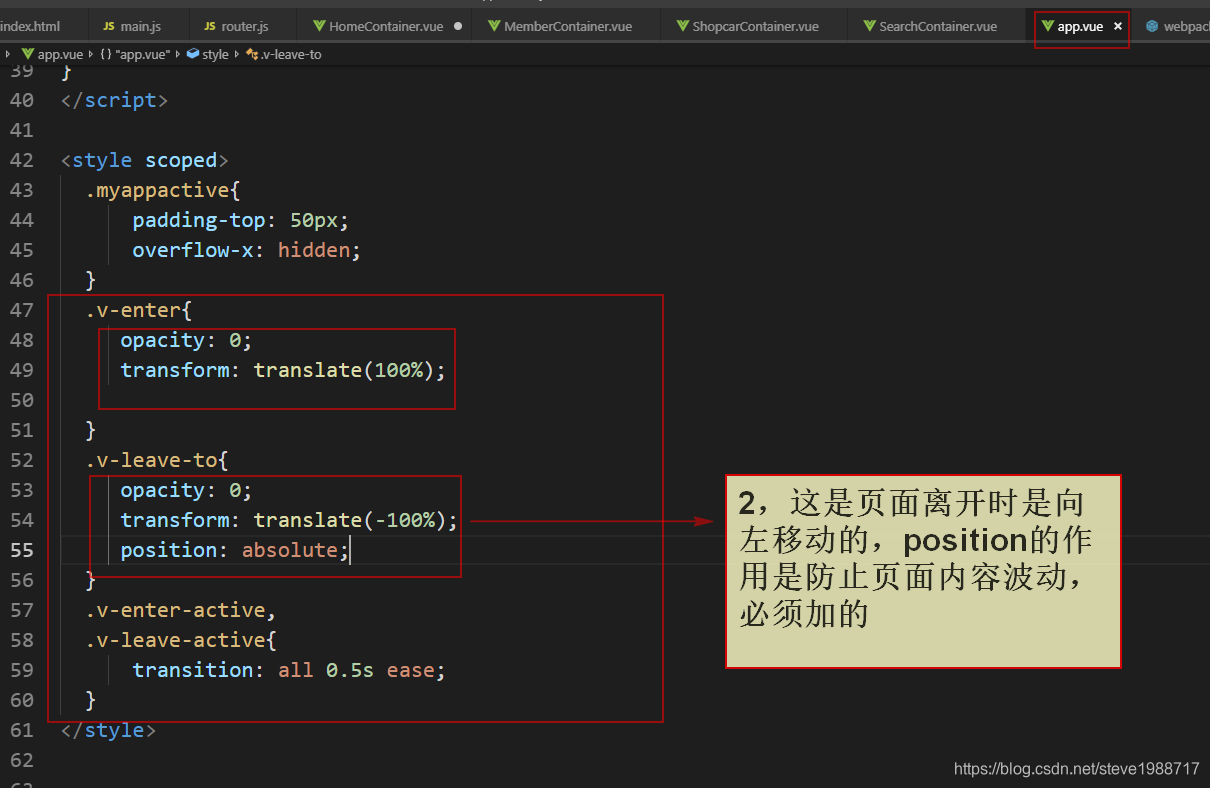
Task: Click the <style scoped> opening tag
Action: 144,160
